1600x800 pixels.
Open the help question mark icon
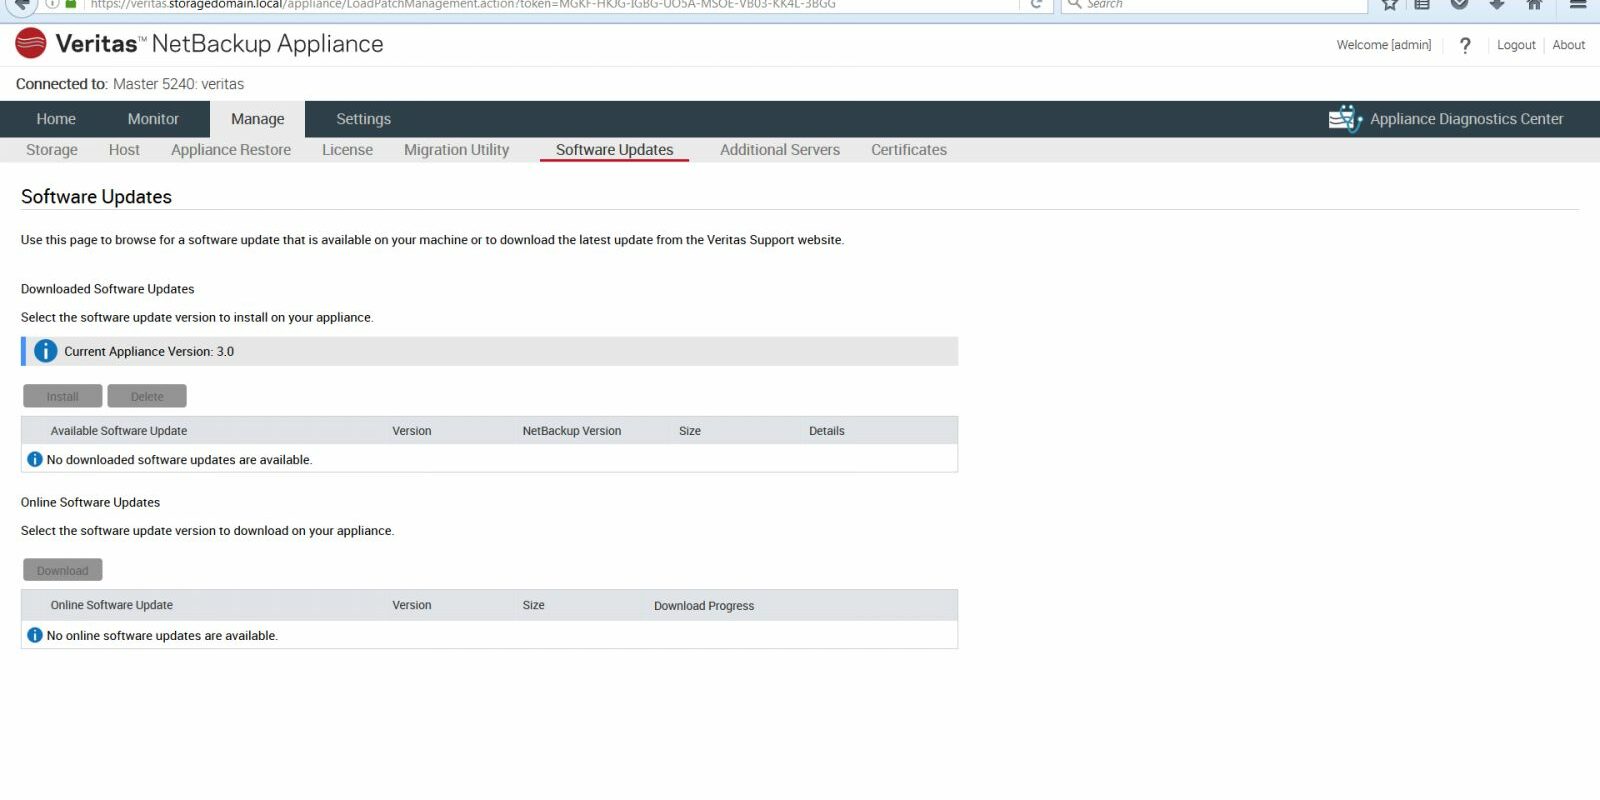(1465, 45)
